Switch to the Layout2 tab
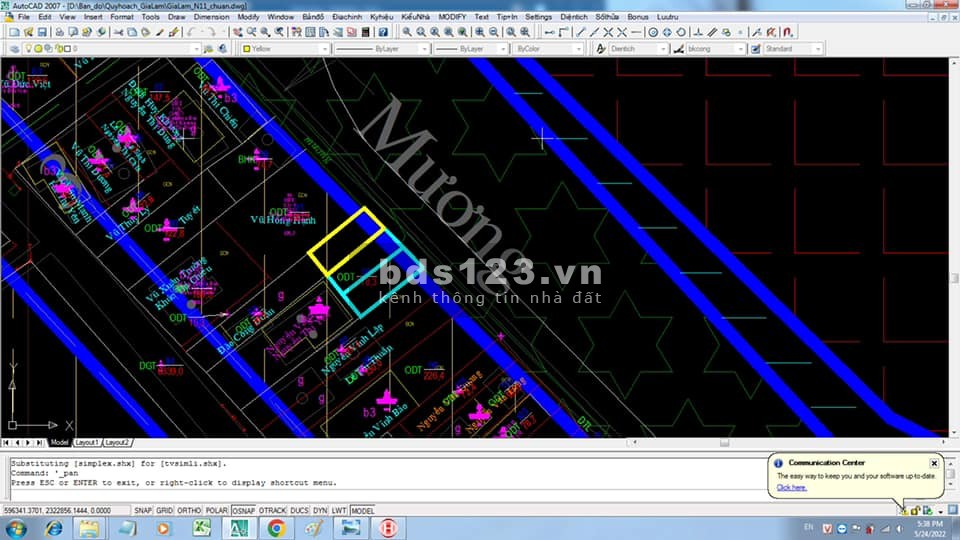Screen dimensions: 960x540 coord(116,442)
